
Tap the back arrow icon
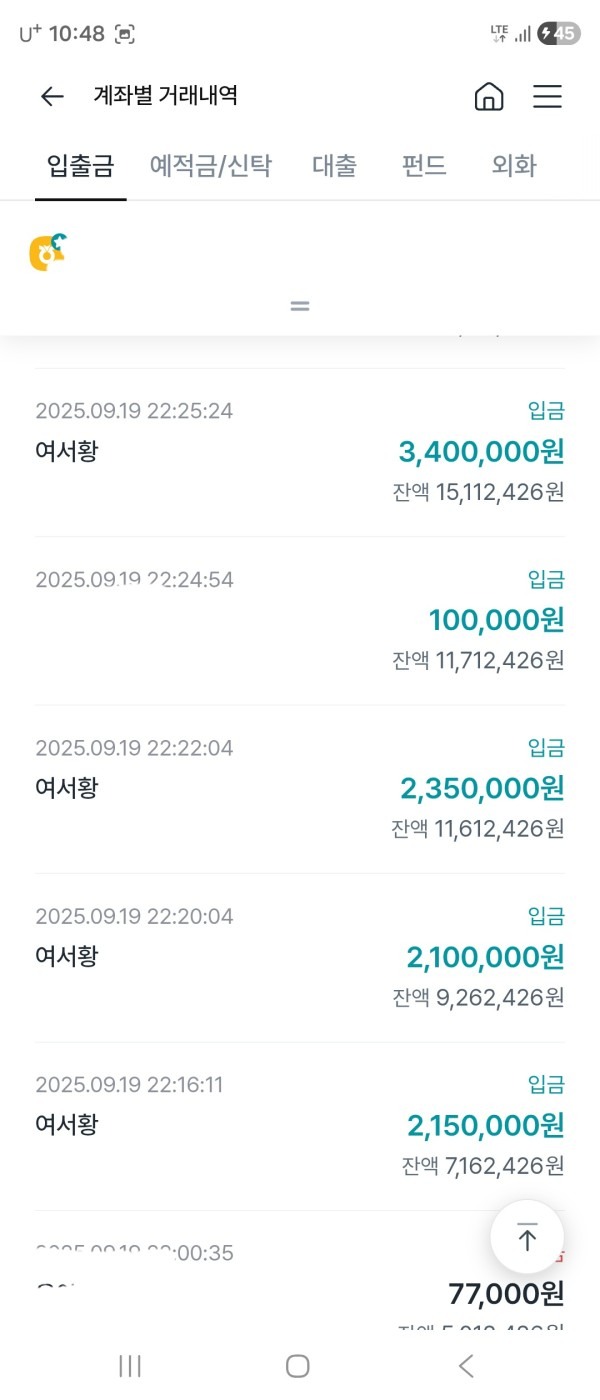52,96
